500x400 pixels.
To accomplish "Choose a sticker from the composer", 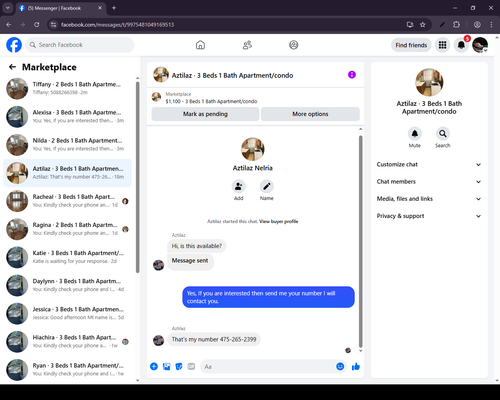I will [179, 367].
